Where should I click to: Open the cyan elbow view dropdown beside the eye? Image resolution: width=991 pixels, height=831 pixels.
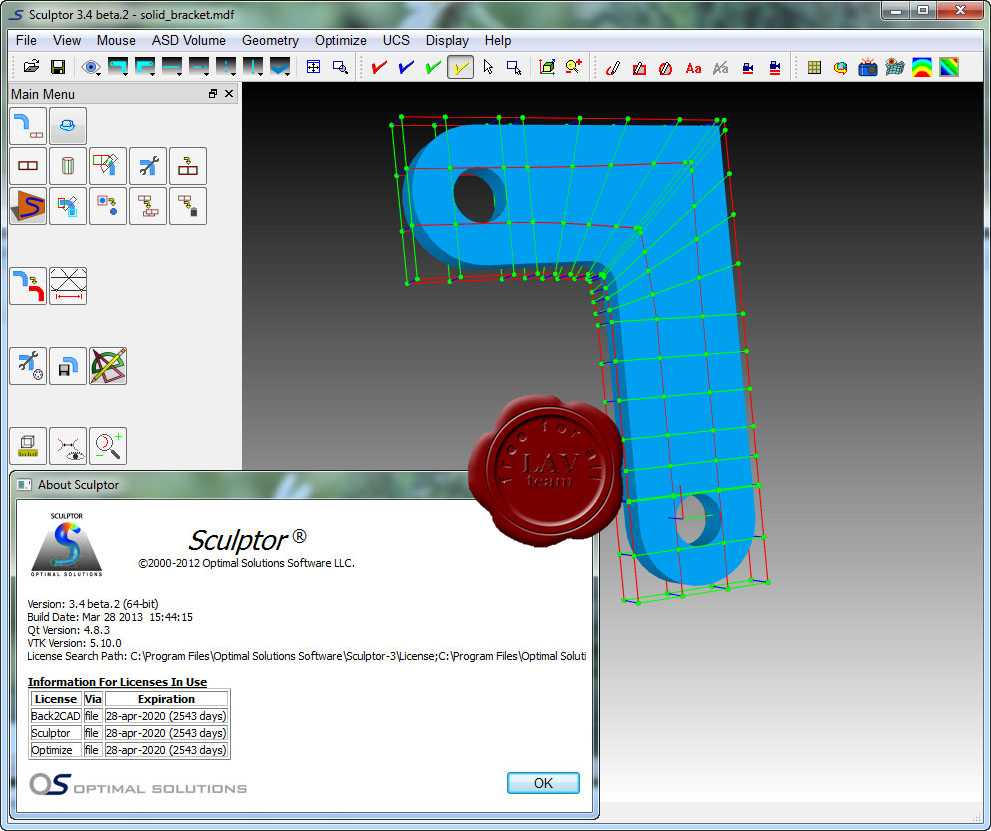pyautogui.click(x=118, y=67)
